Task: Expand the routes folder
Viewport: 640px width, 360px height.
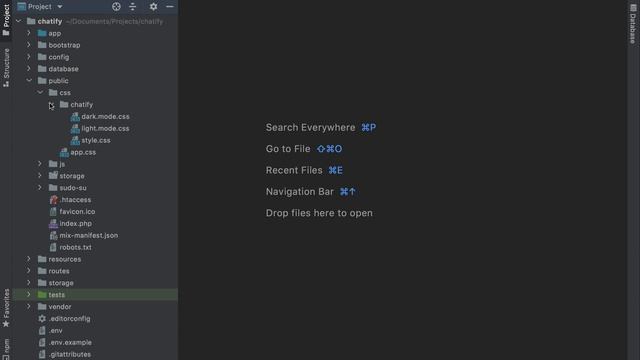Action: pos(29,271)
